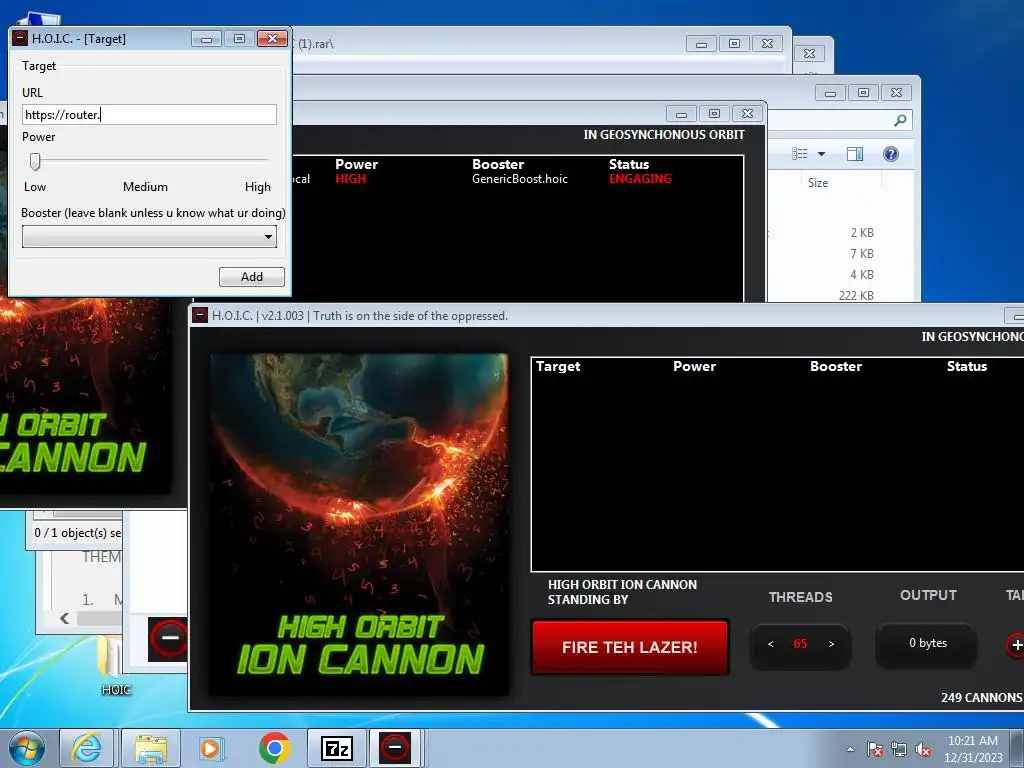The width and height of the screenshot is (1024, 768).
Task: Open Google Chrome from taskbar
Action: [274, 748]
